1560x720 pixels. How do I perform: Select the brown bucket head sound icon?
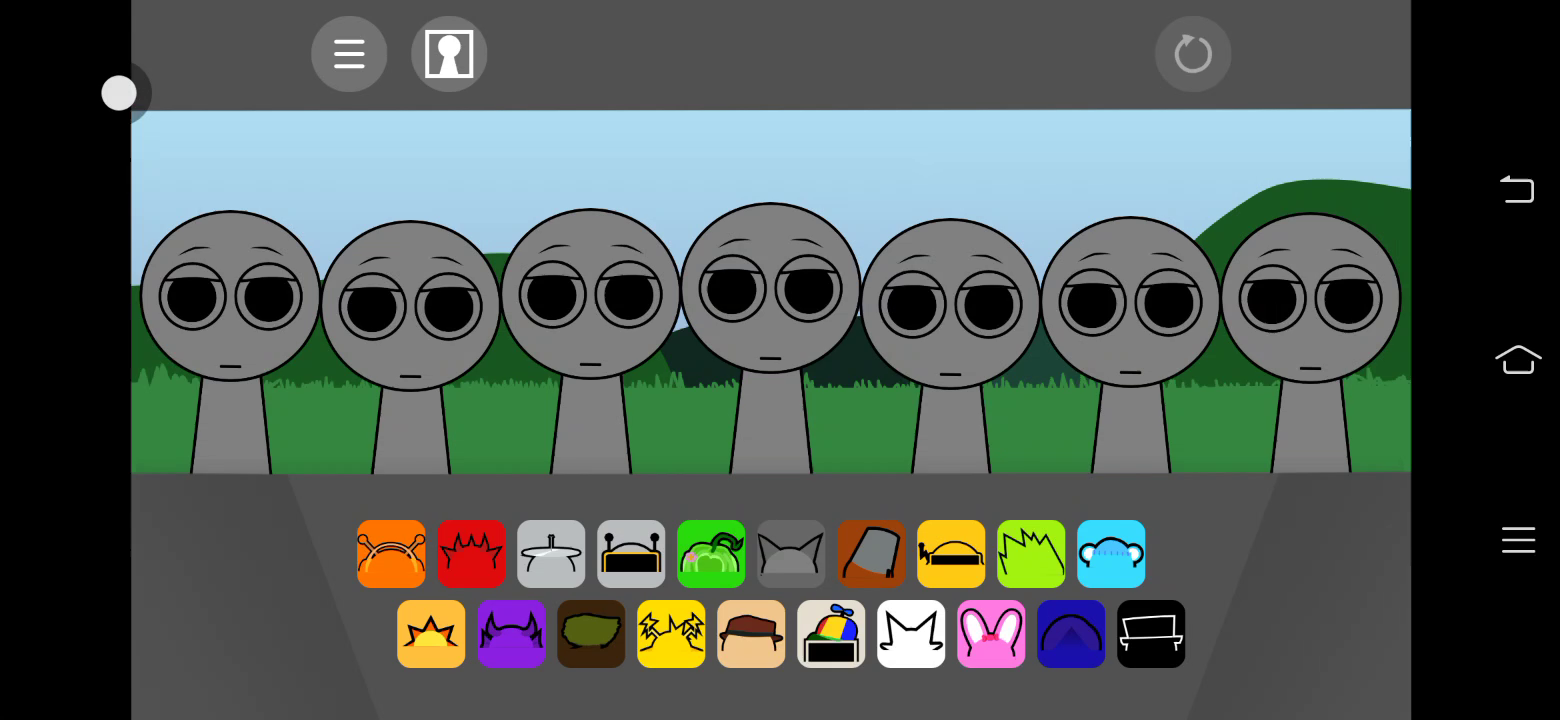[x=871, y=554]
